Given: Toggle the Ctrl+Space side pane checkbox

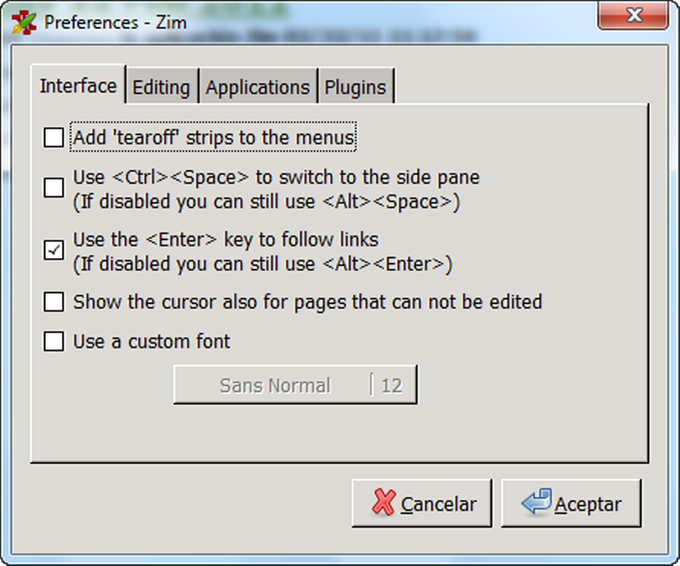Looking at the screenshot, I should 54,188.
